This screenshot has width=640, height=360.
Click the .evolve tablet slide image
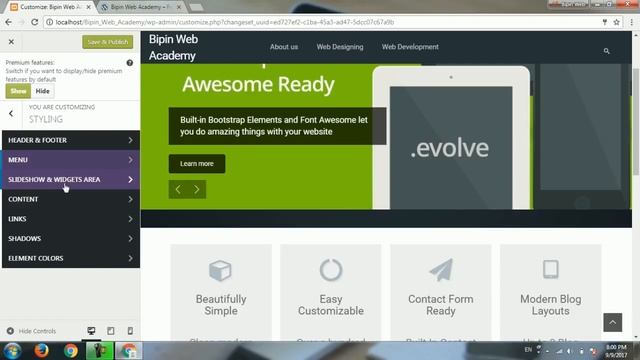[x=451, y=138]
